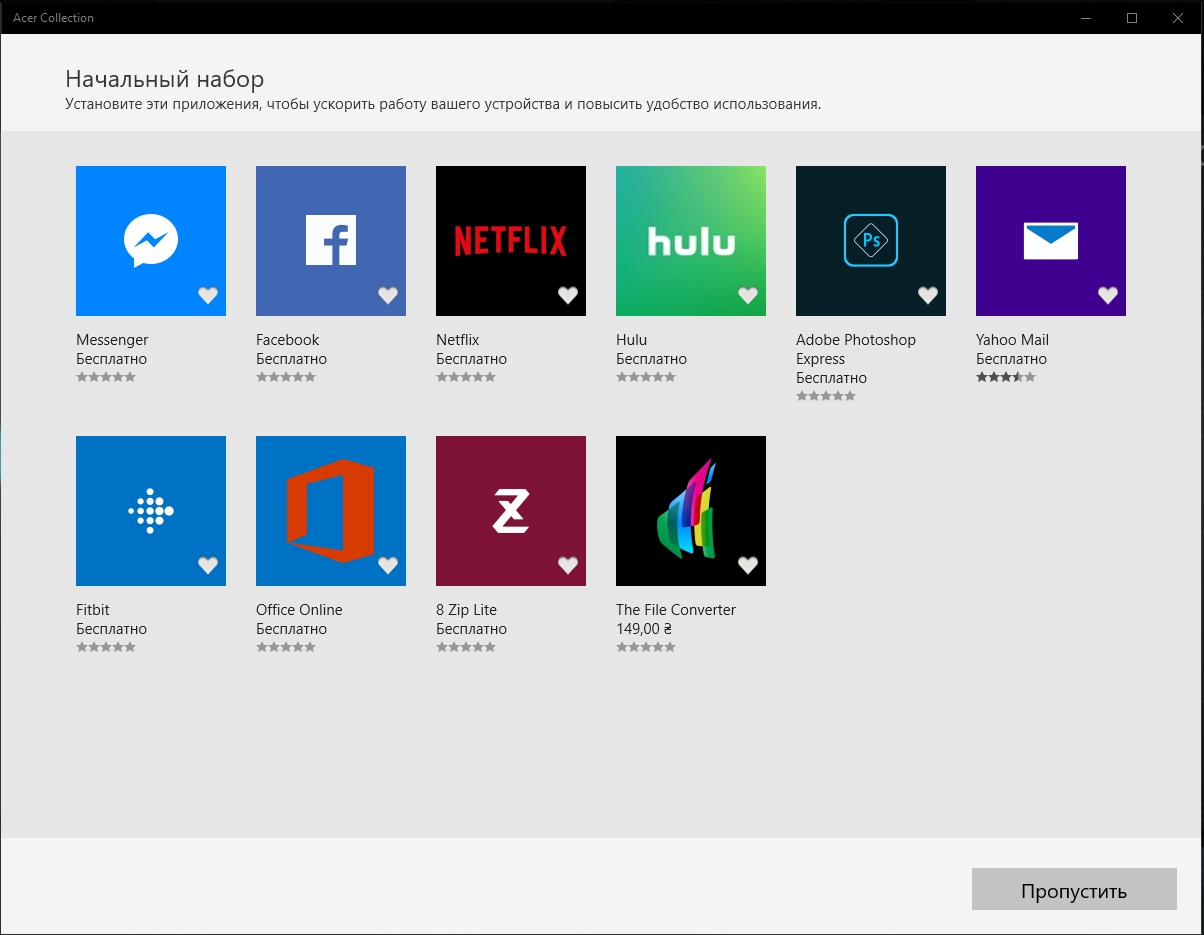Open the 8 Zip Lite tile
The width and height of the screenshot is (1204, 935).
pyautogui.click(x=511, y=511)
